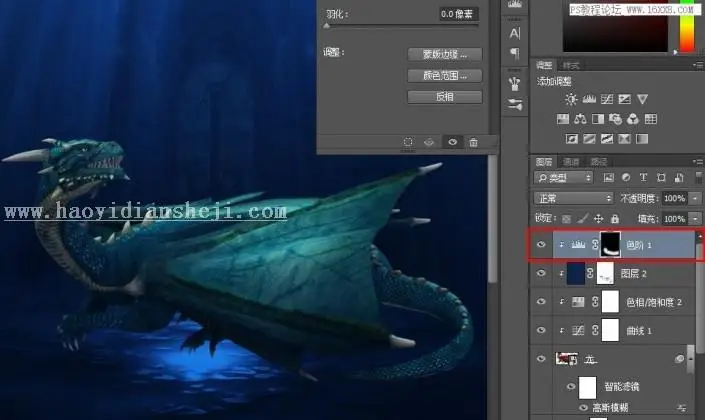Open the Adjustments panel flyout menu
The width and height of the screenshot is (705, 420).
(698, 66)
